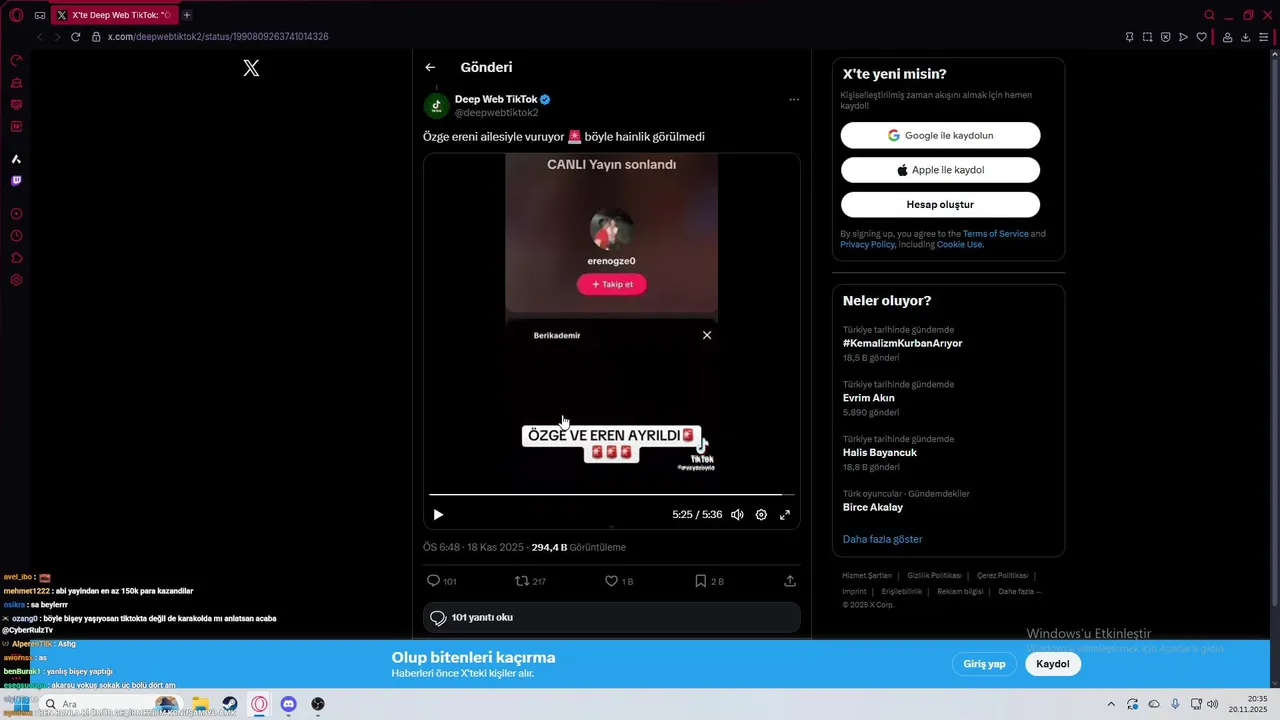Add page to bookmarks heart icon

pyautogui.click(x=1201, y=37)
